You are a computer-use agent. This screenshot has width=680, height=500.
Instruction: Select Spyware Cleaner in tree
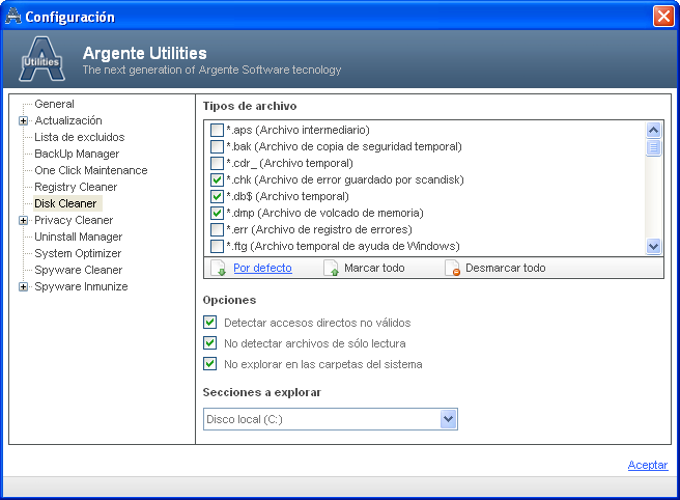tap(78, 270)
